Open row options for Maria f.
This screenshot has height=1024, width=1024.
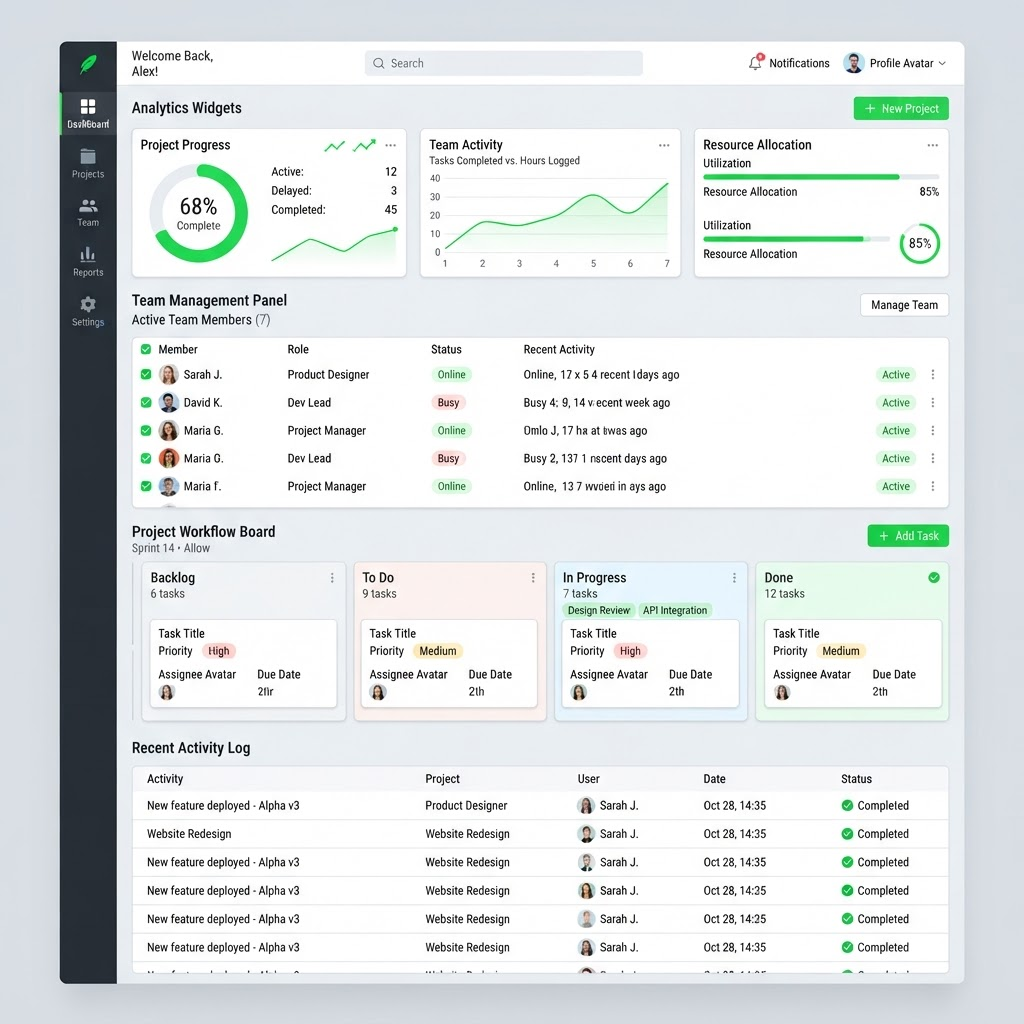pos(933,486)
